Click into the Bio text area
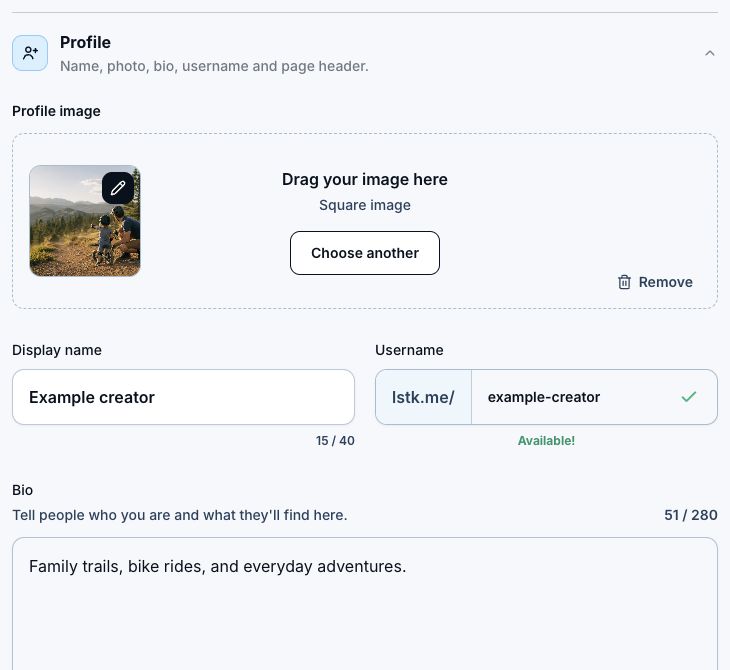730x670 pixels. coord(365,603)
